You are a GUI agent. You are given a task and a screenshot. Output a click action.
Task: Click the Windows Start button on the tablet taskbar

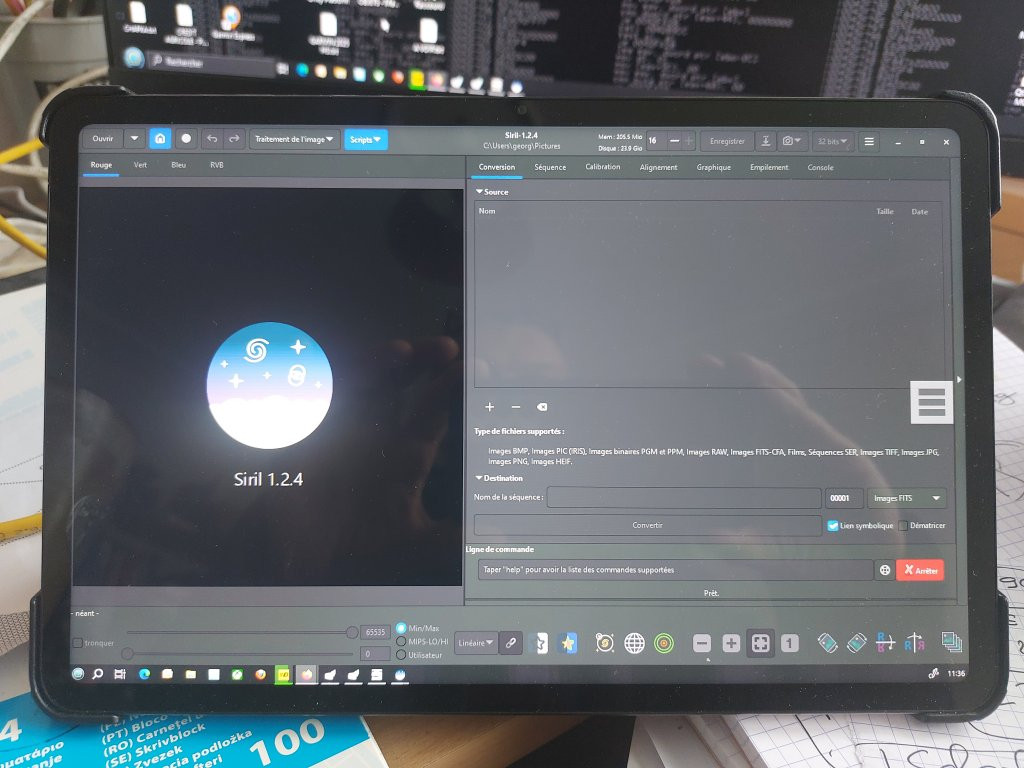78,673
